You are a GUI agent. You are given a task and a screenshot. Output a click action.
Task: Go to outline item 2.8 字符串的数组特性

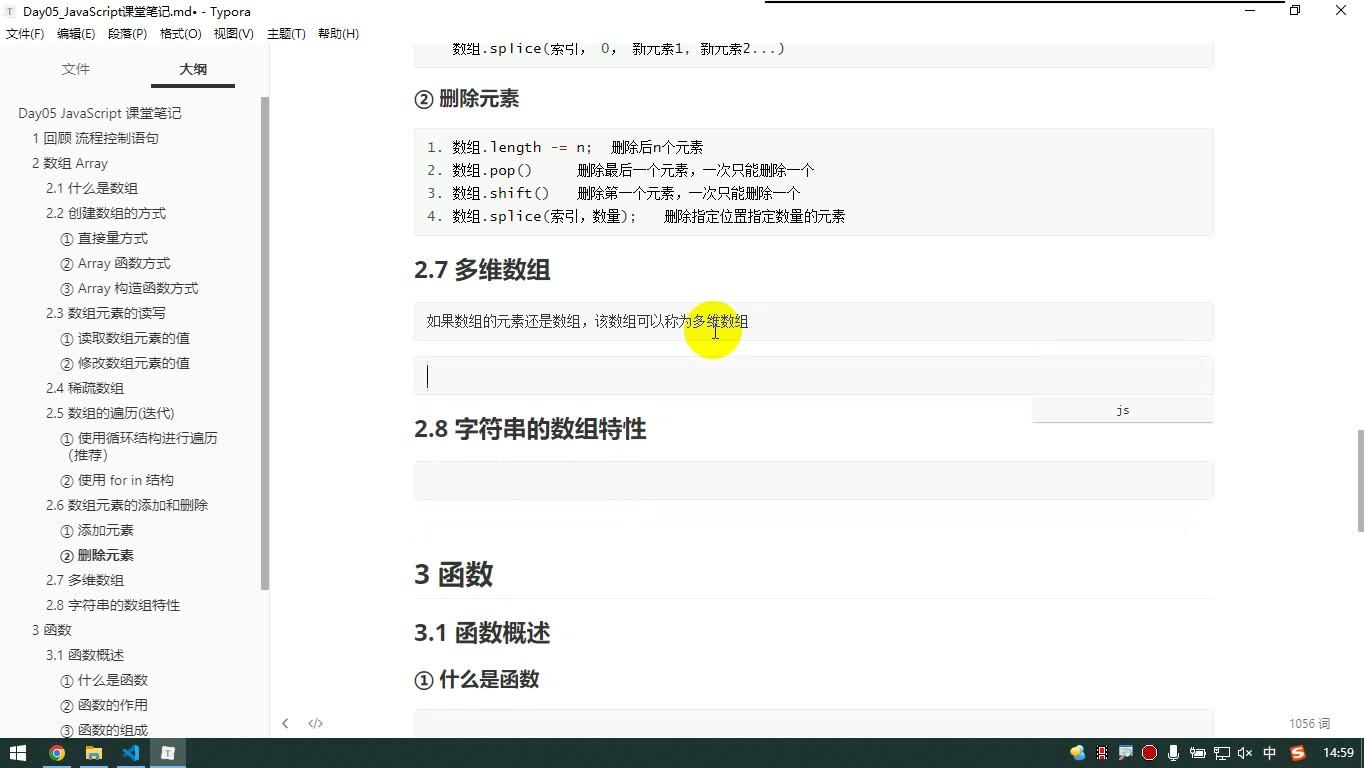point(113,605)
